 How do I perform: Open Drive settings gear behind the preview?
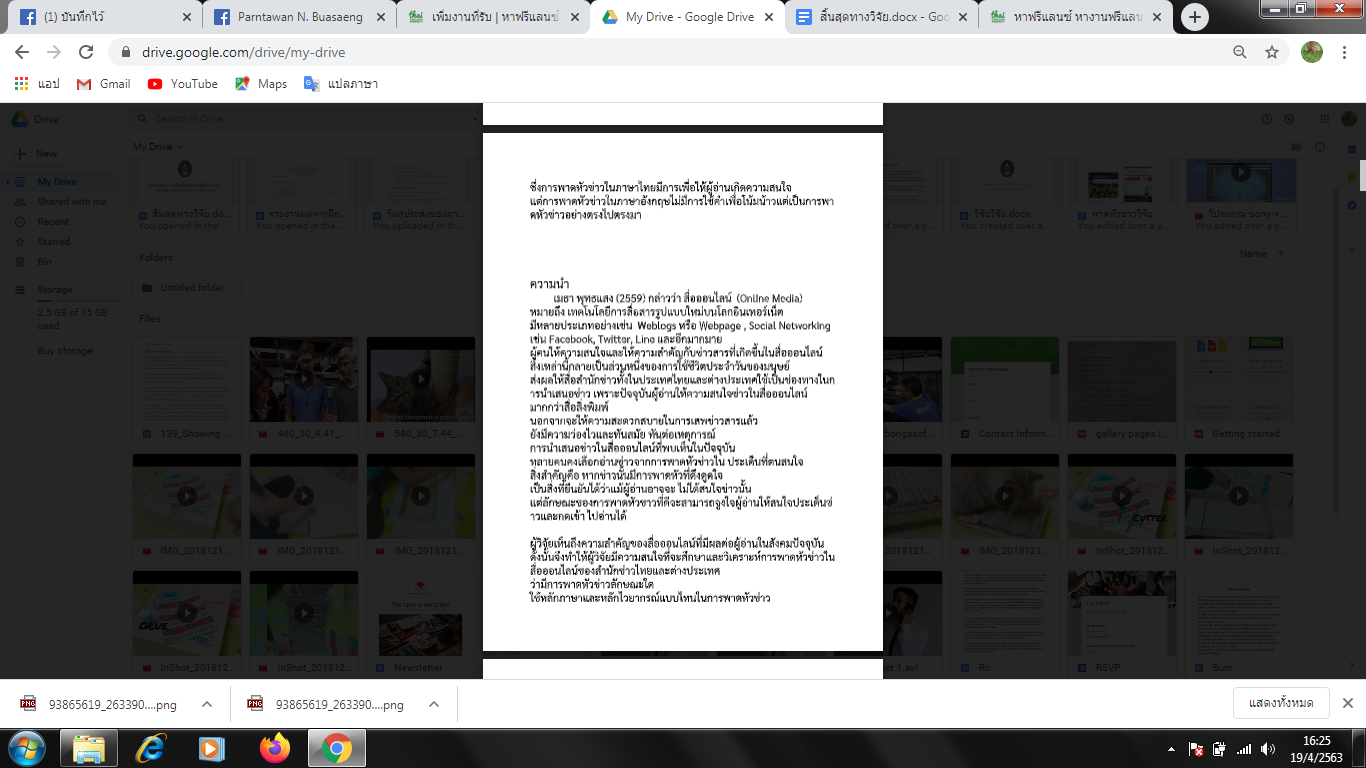point(1288,119)
